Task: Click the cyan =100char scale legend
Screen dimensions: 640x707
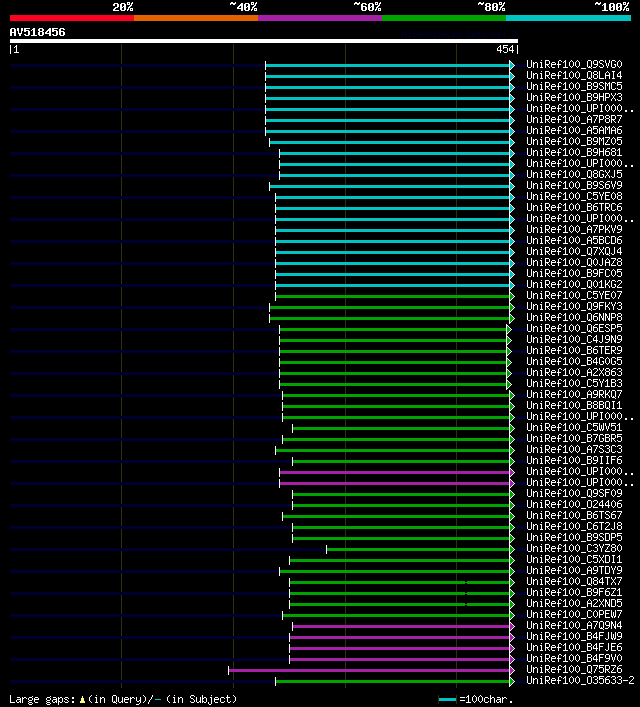Action: tap(476, 699)
